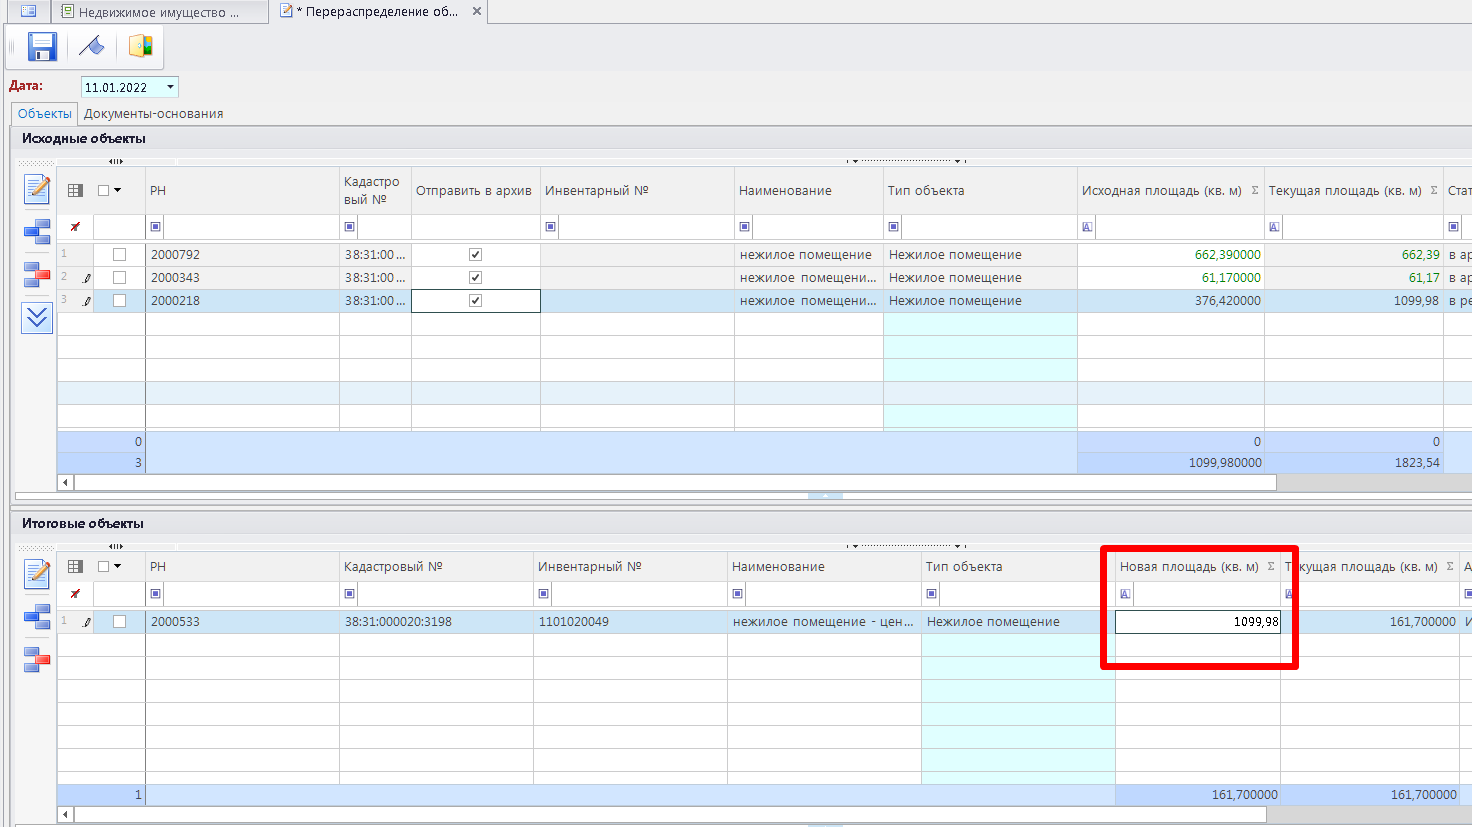Click clear filter pin icon in Итоговые объекты
The height and width of the screenshot is (827, 1472).
click(x=75, y=594)
